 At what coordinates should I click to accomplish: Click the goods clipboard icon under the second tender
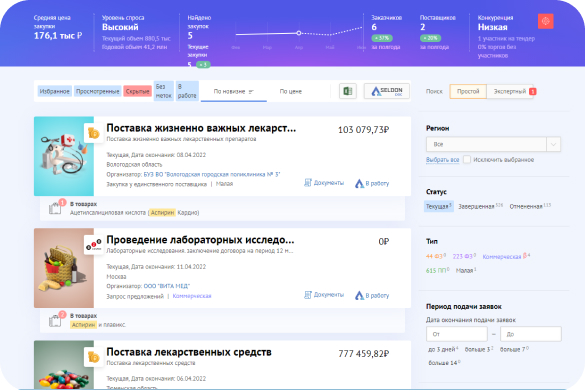(55, 320)
